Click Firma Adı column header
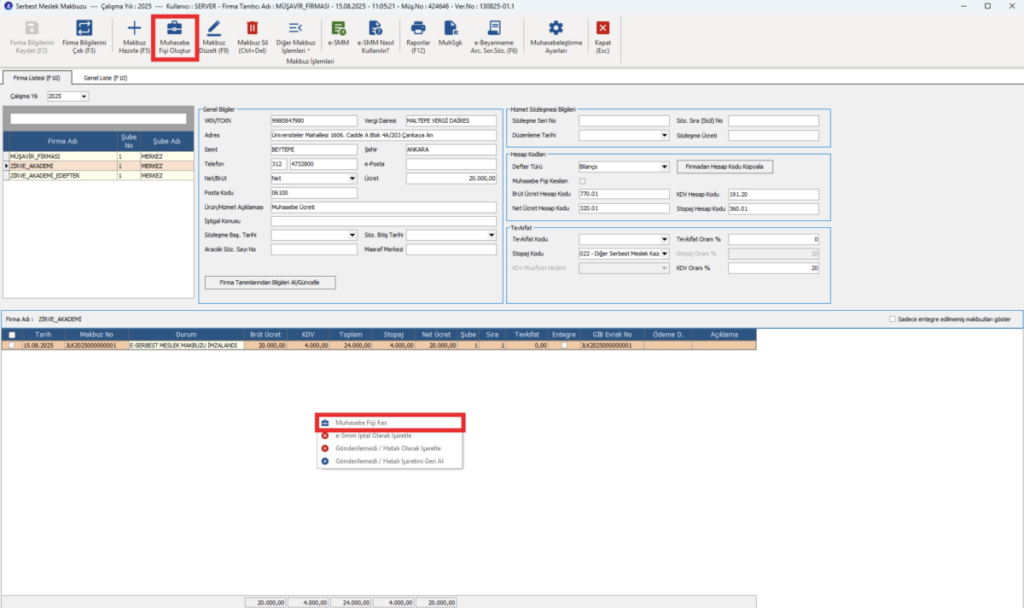 [x=63, y=141]
